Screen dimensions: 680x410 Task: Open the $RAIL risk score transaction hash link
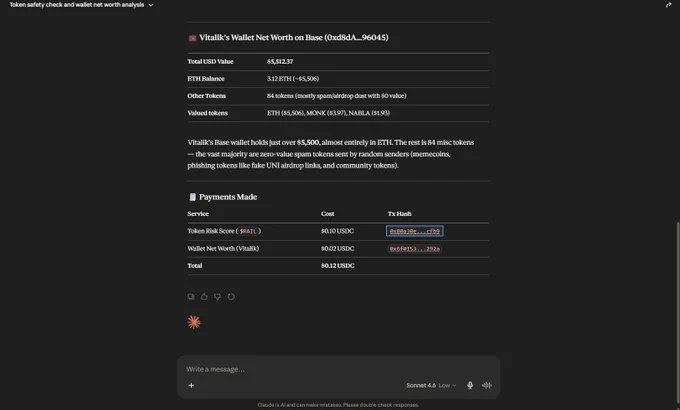[x=415, y=231]
